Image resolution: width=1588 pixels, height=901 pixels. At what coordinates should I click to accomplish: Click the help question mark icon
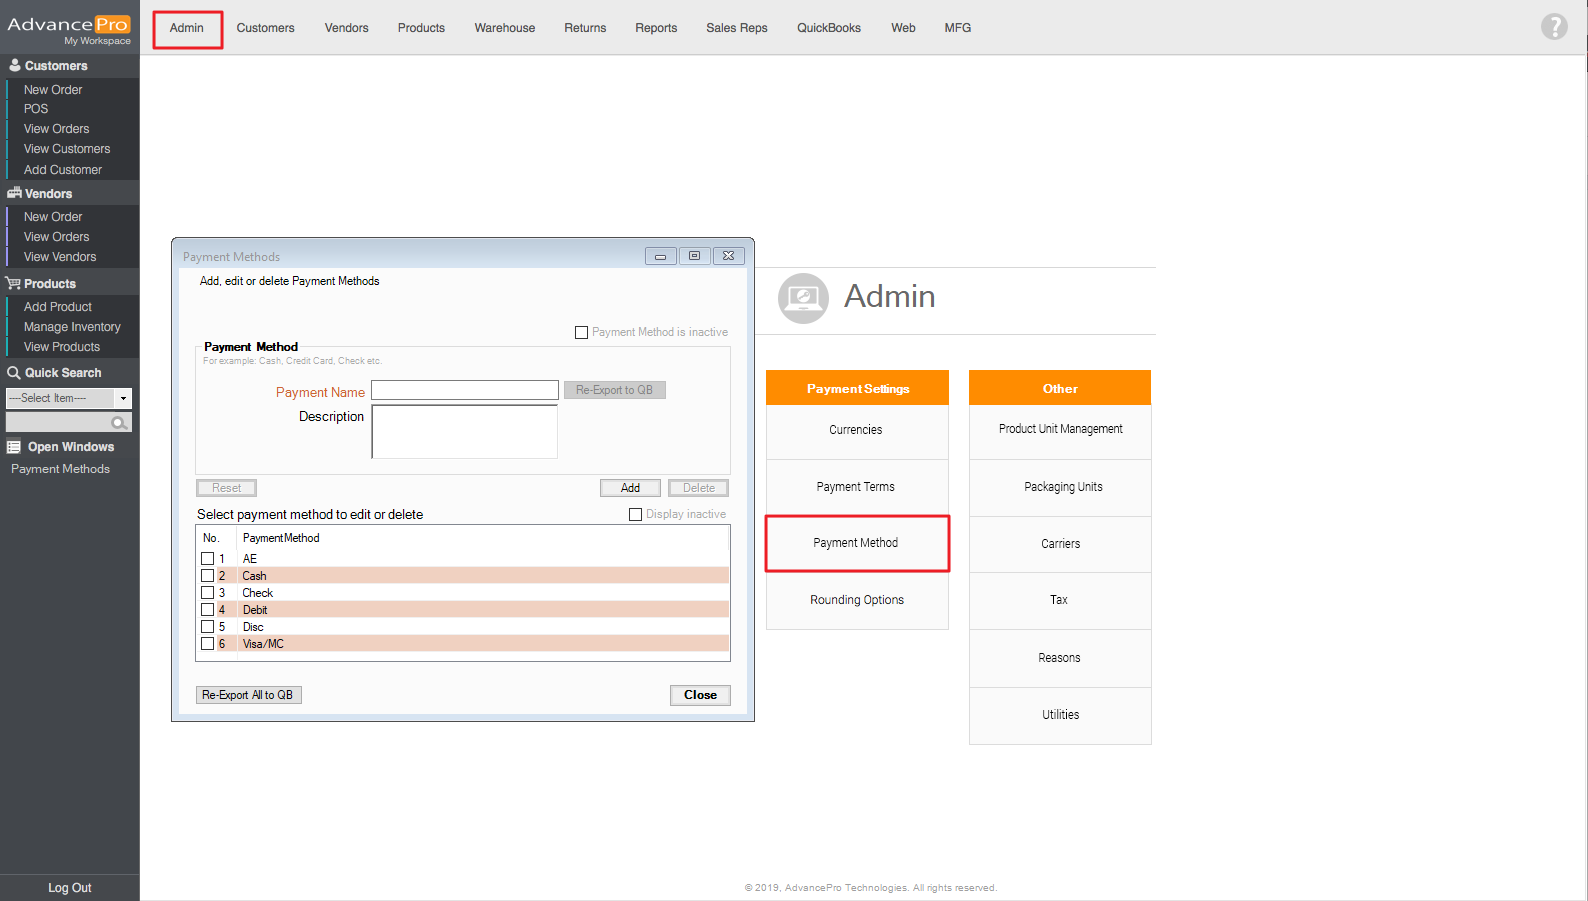[1553, 27]
